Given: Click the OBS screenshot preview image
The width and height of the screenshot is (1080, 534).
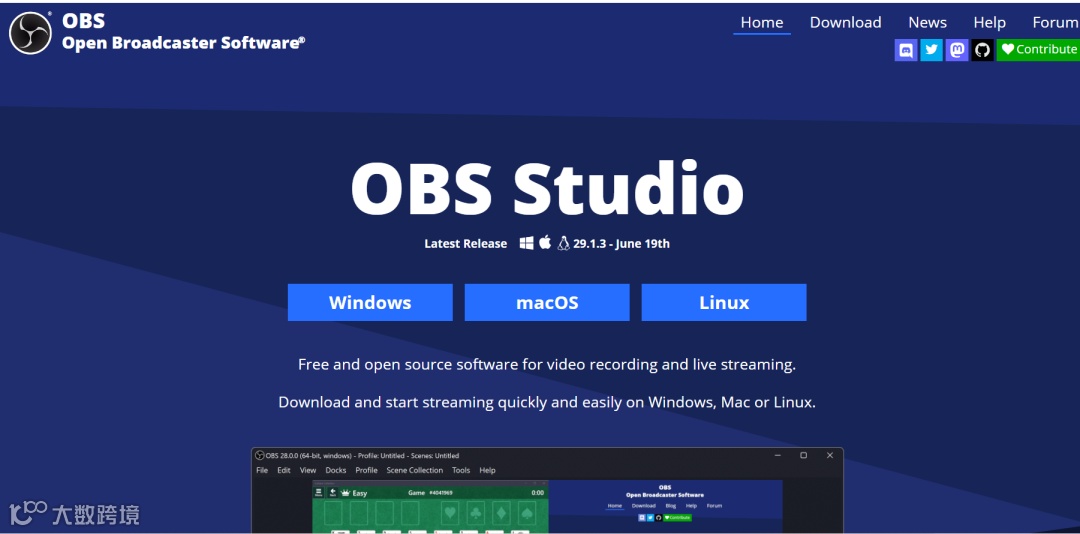Looking at the screenshot, I should (x=547, y=491).
